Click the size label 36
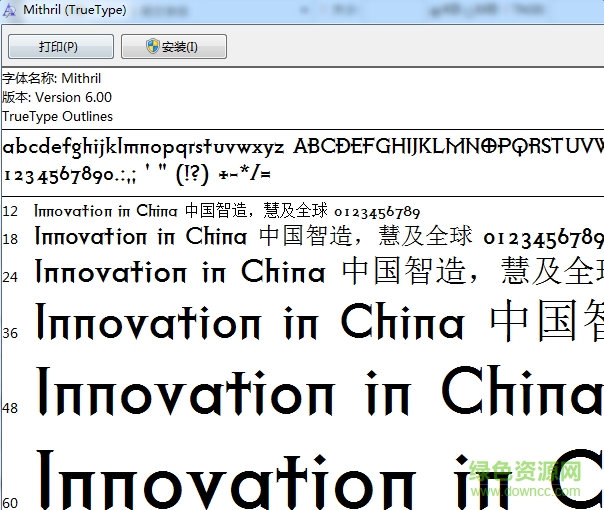 click(10, 333)
